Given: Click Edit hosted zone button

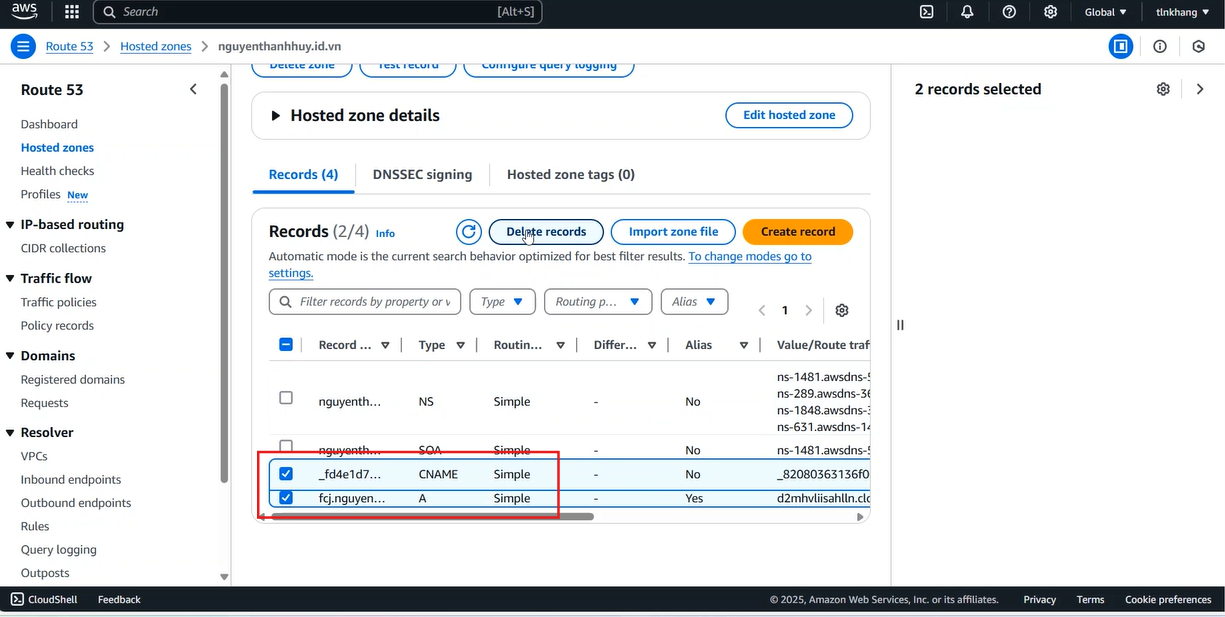Looking at the screenshot, I should 789,115.
